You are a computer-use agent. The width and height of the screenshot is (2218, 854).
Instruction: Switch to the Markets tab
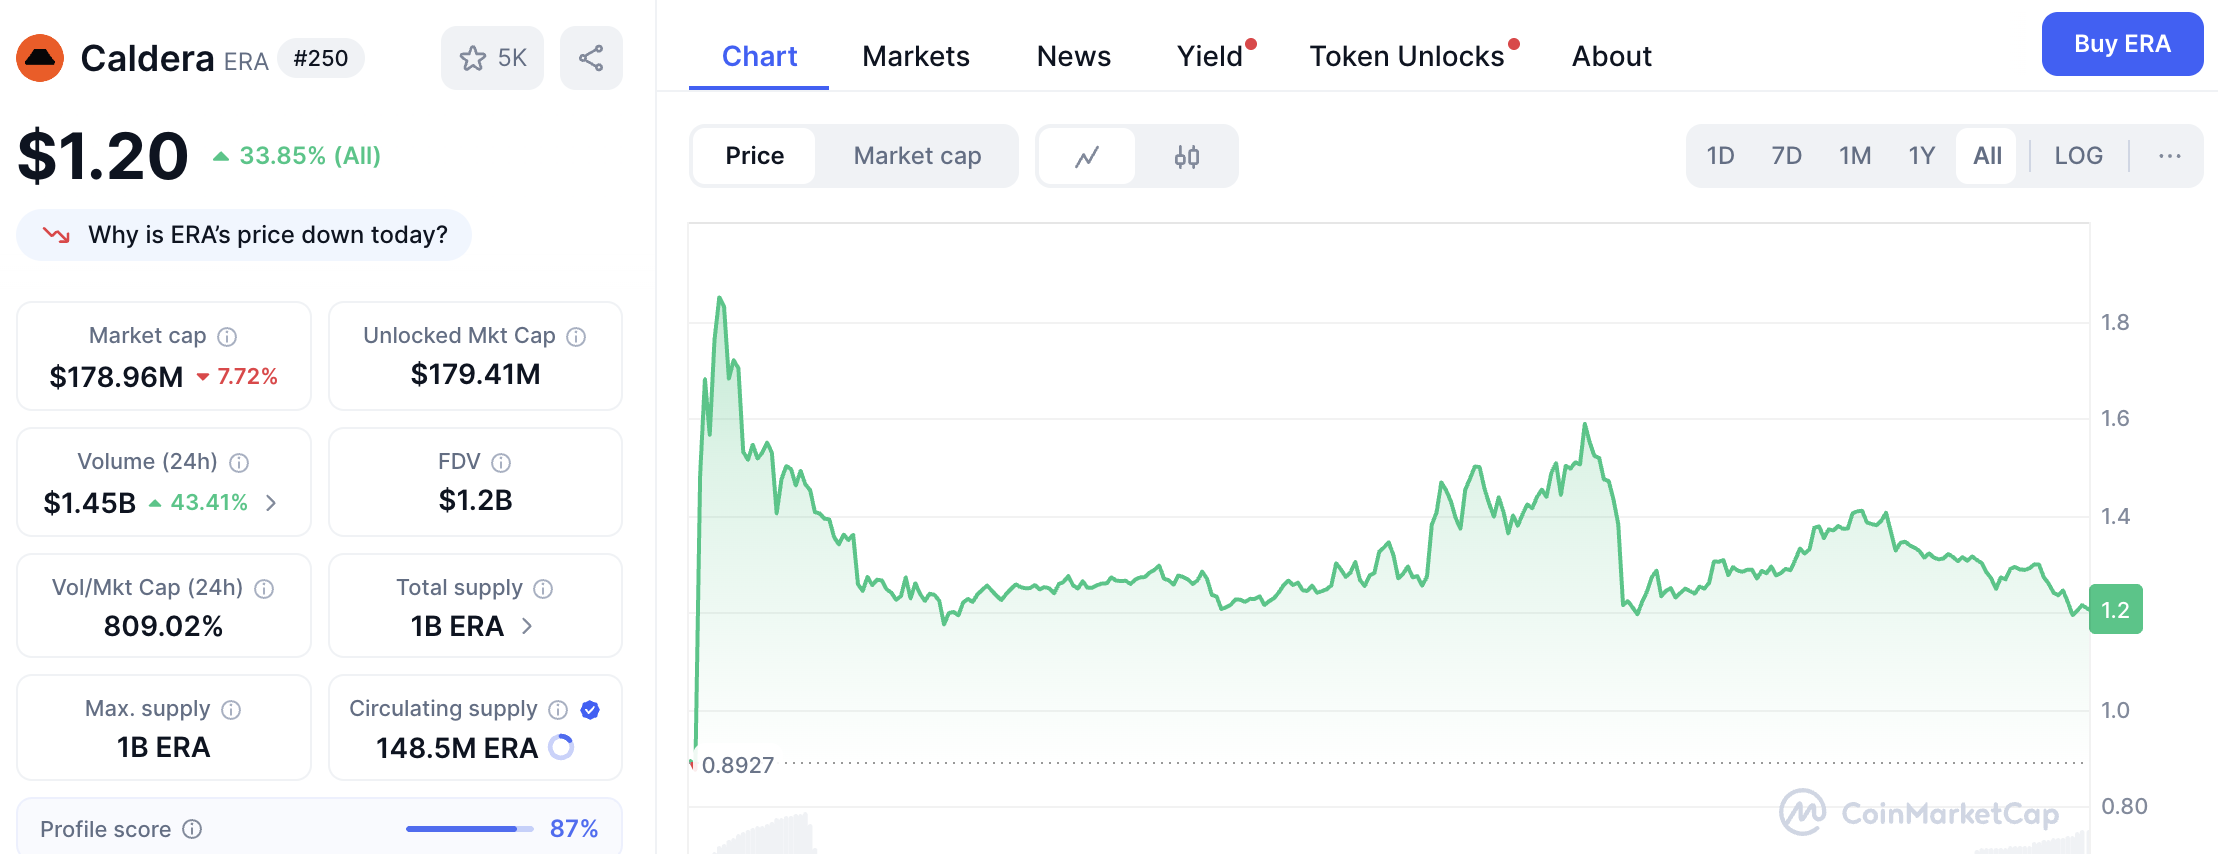pyautogui.click(x=915, y=57)
